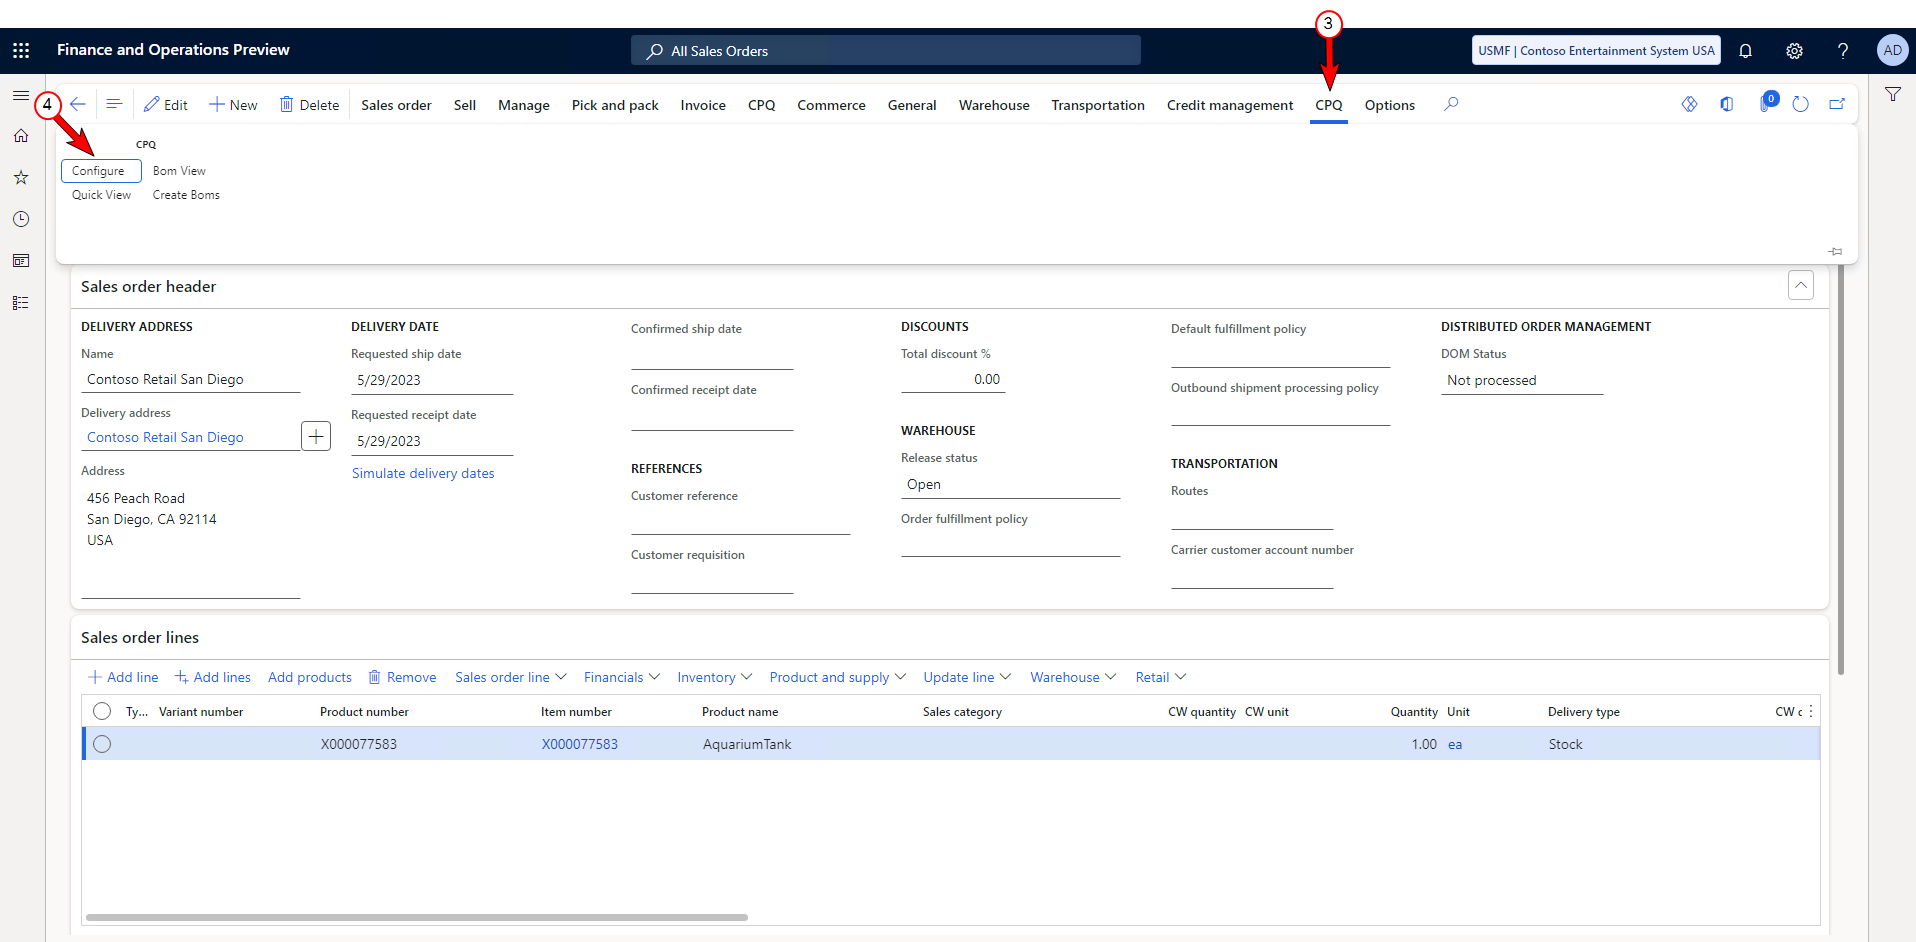Open page in new window icon
Image resolution: width=1916 pixels, height=942 pixels.
pyautogui.click(x=1837, y=104)
